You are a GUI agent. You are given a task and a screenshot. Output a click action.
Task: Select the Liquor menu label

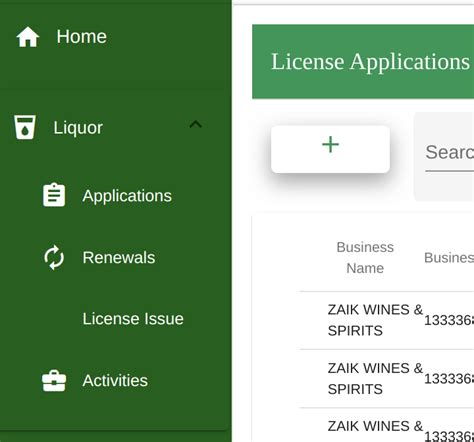[78, 128]
